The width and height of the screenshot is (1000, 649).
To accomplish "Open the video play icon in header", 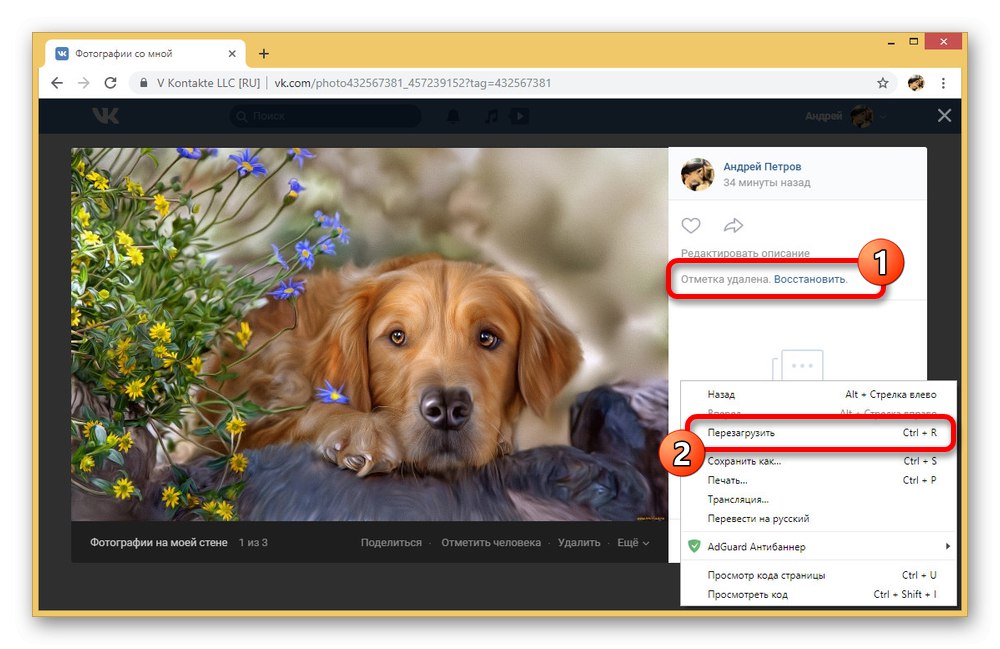I will tap(519, 116).
